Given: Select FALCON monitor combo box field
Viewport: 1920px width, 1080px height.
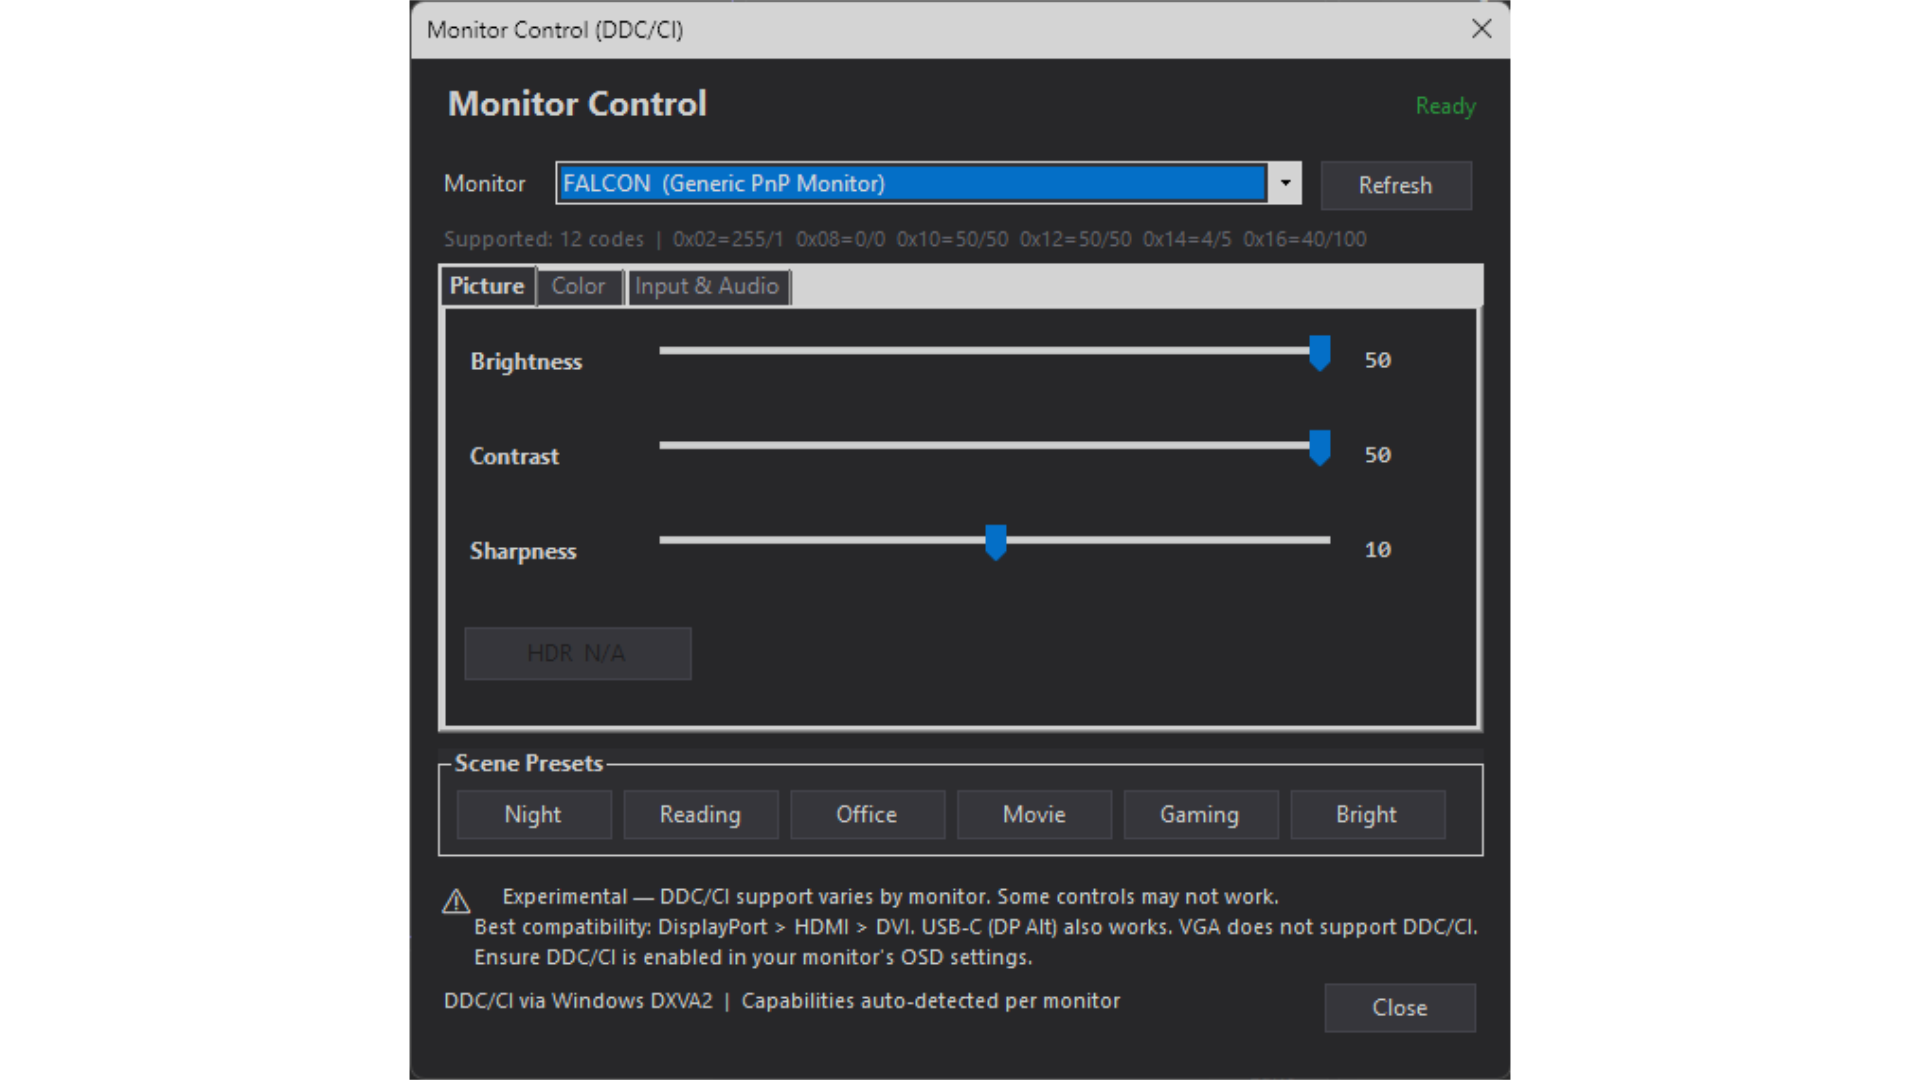Looking at the screenshot, I should tap(911, 183).
